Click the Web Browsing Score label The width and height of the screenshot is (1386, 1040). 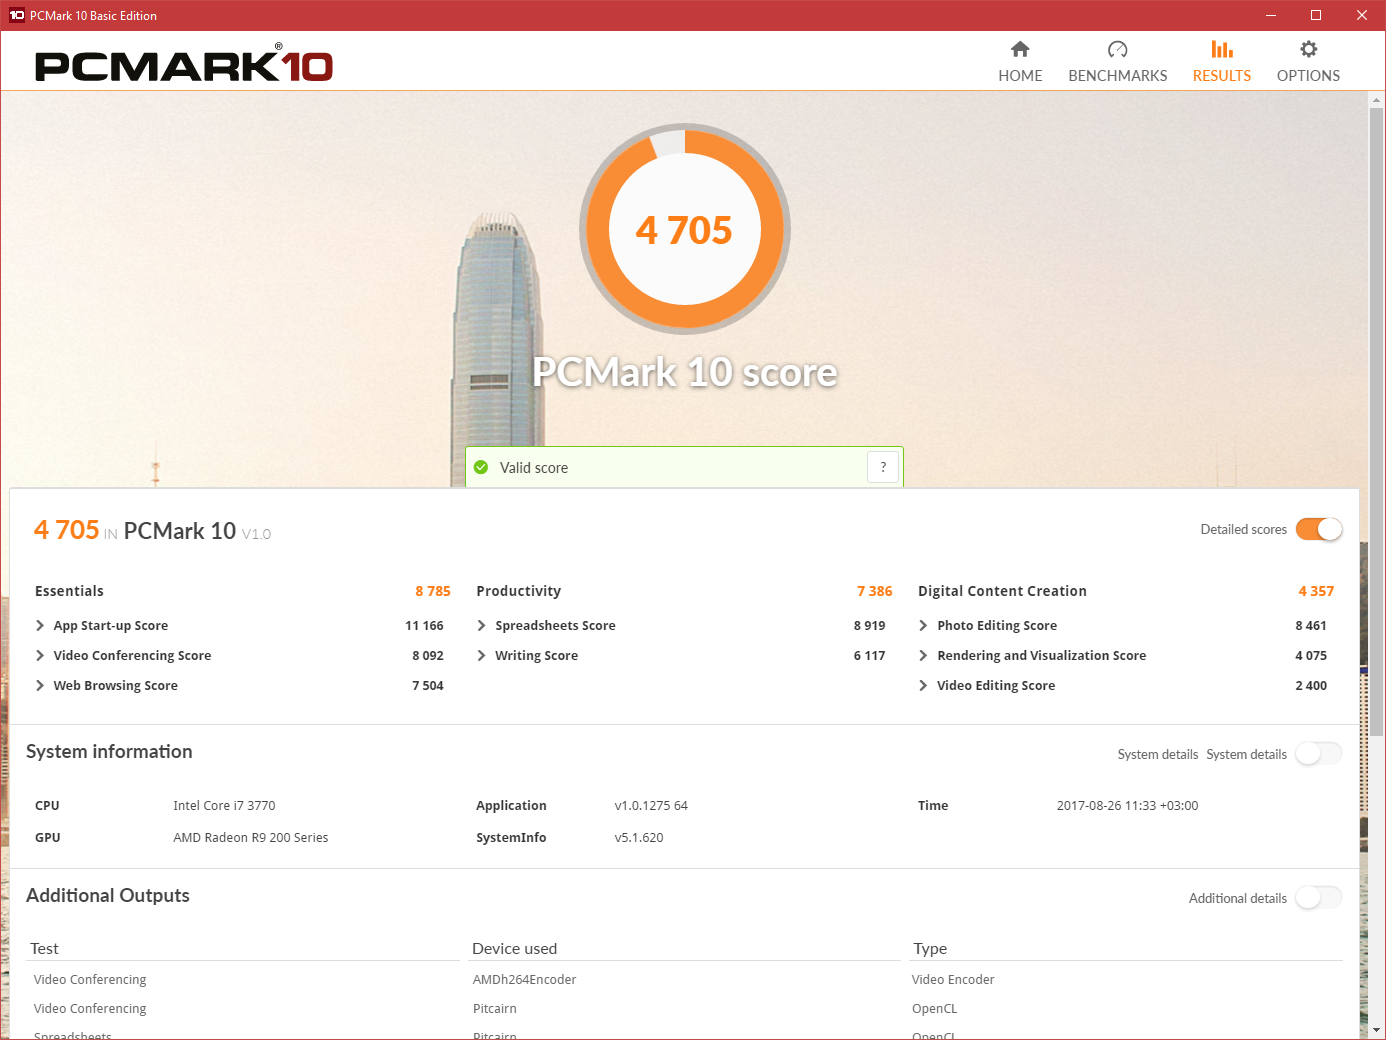116,685
